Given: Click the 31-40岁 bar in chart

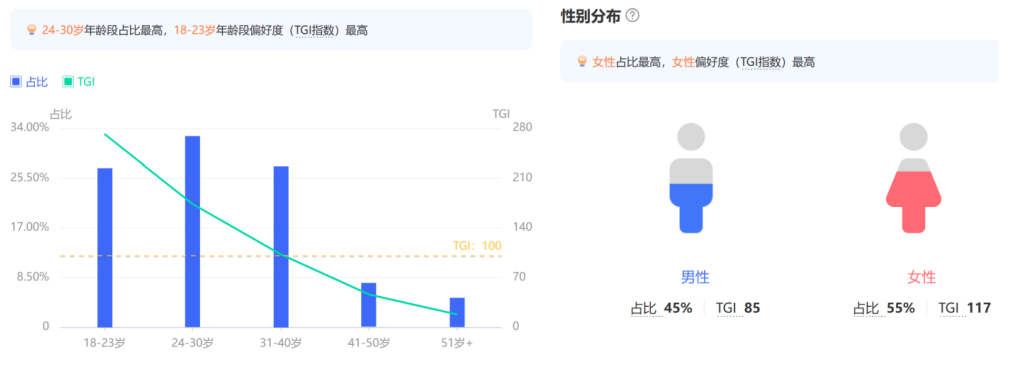Looking at the screenshot, I should tap(281, 246).
